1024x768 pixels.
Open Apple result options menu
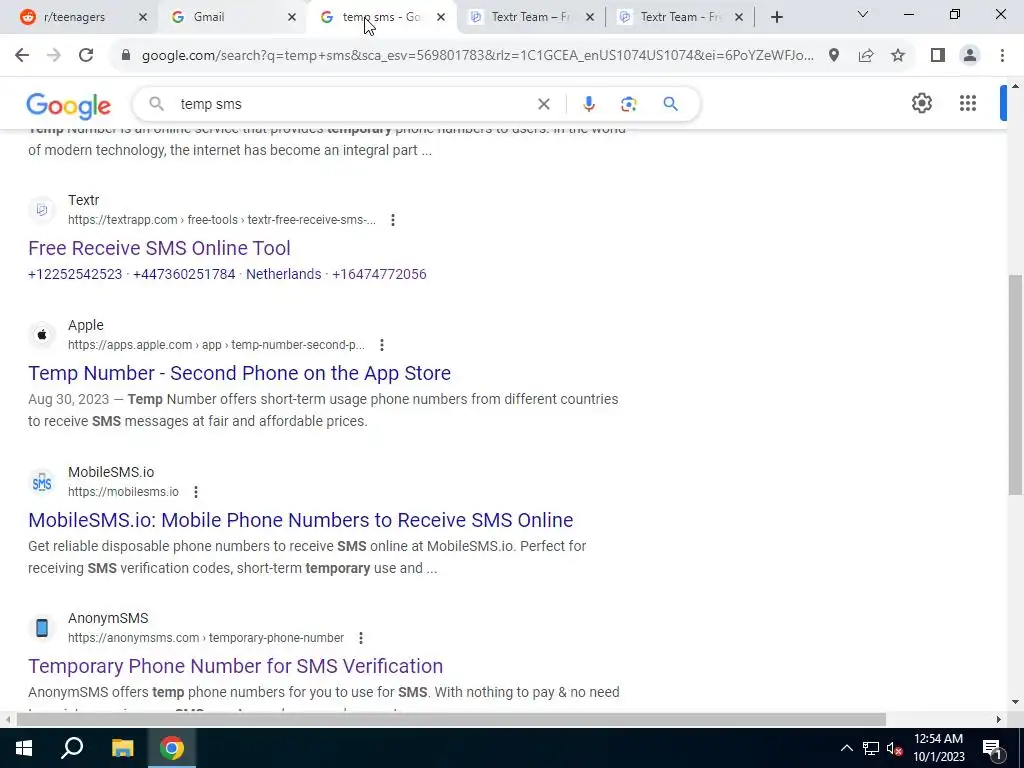click(381, 345)
